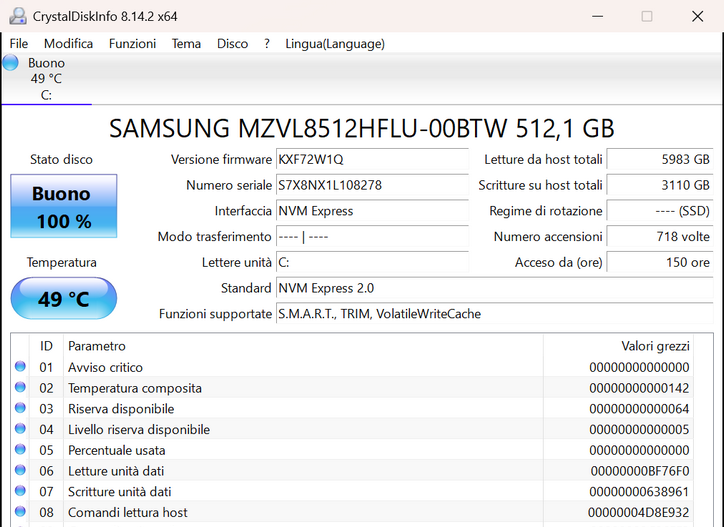Click the Parametro column header
This screenshot has height=527, width=724.
click(x=303, y=346)
